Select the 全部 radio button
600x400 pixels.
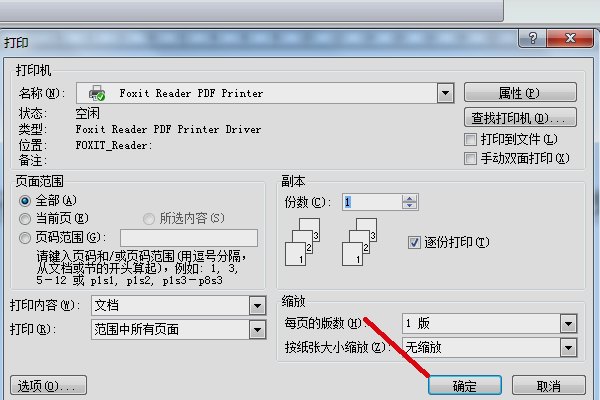click(25, 201)
